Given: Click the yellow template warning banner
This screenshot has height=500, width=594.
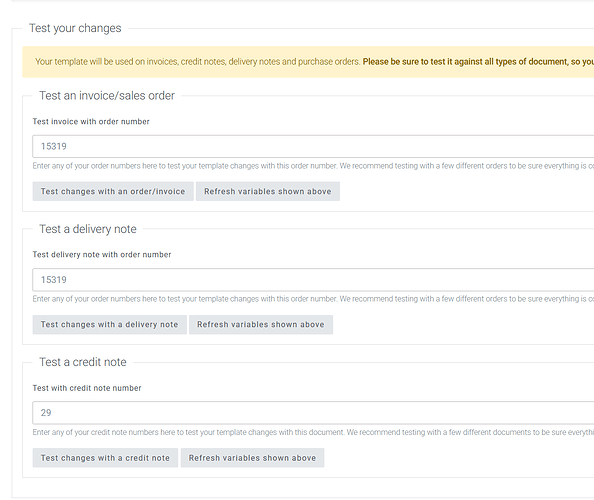Looking at the screenshot, I should point(308,62).
